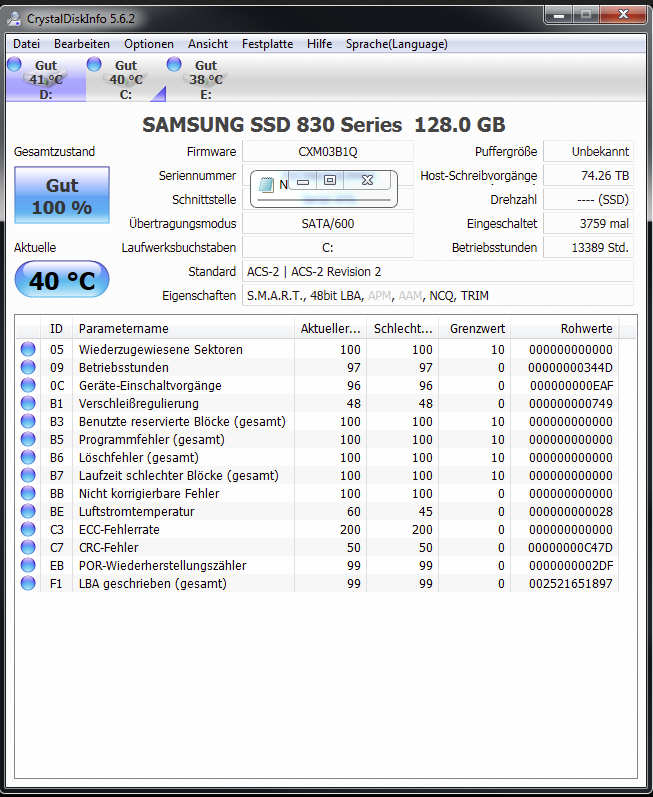Click status orb for Löschfehler (gesamt) row

coord(28,457)
